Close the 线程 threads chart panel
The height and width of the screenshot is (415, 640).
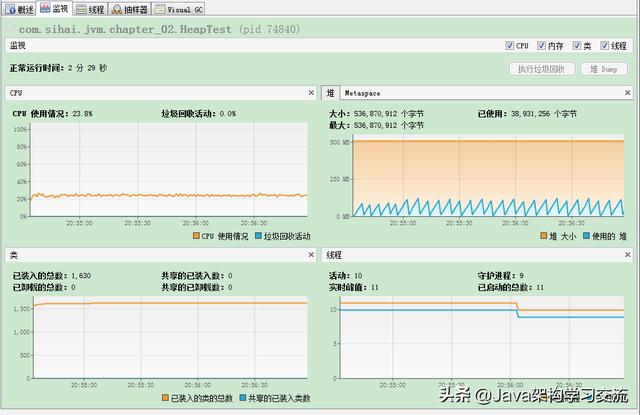coord(627,255)
